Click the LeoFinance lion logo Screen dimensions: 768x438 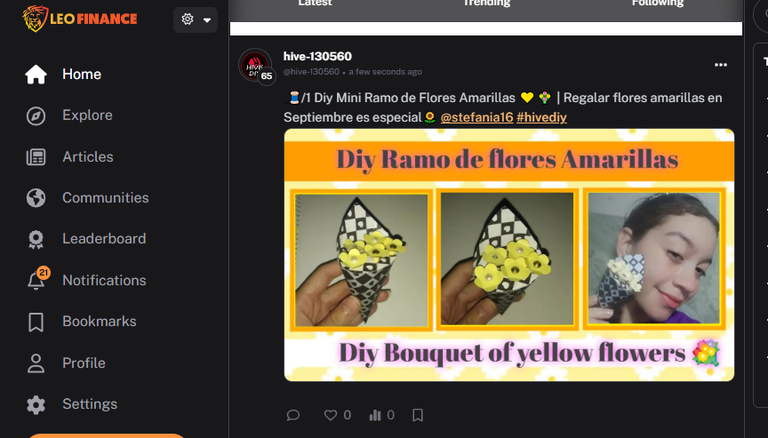[35, 19]
